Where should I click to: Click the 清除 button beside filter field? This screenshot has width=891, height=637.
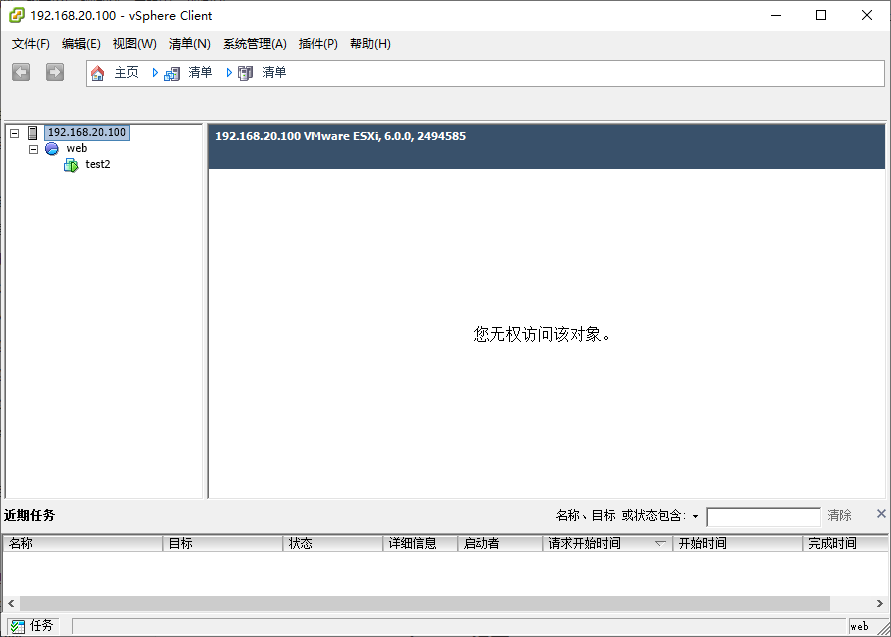pos(839,516)
